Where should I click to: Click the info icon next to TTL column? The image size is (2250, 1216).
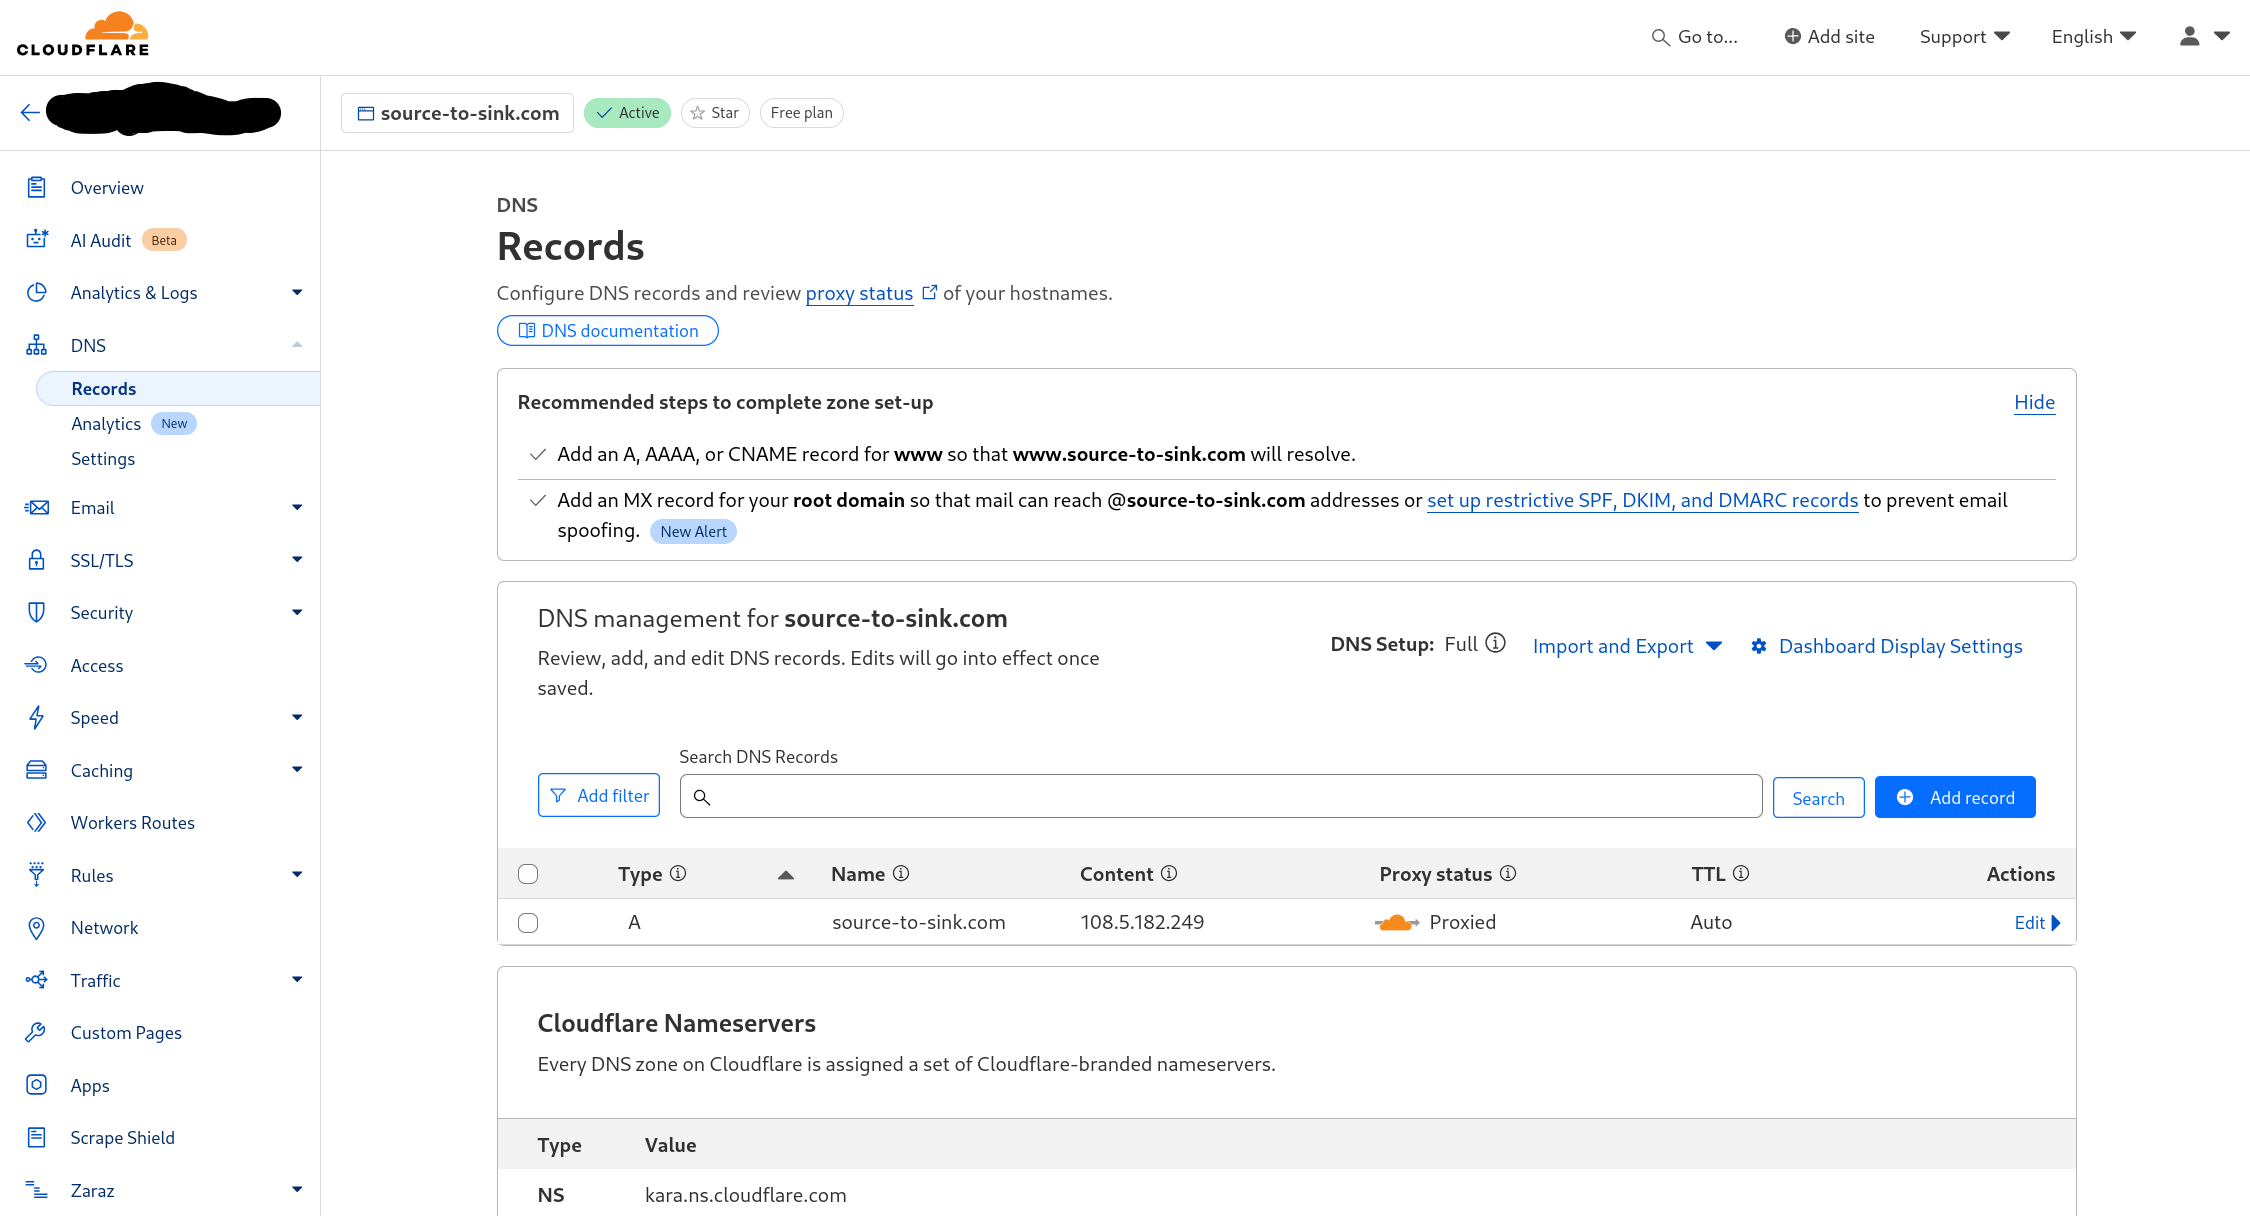tap(1741, 873)
